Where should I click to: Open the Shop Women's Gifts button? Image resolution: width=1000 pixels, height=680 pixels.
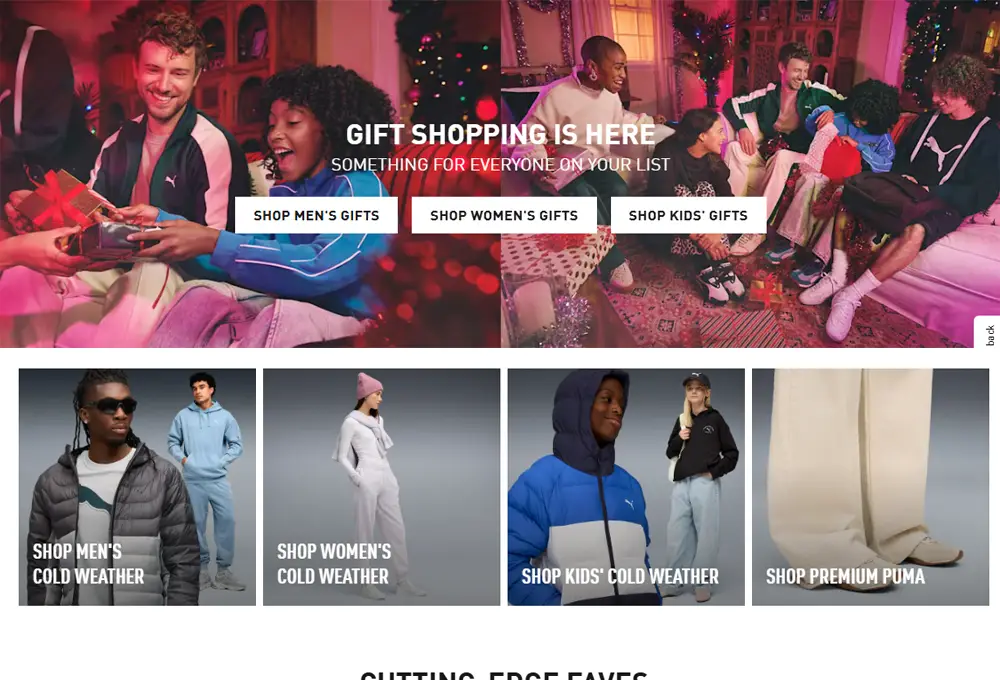(x=504, y=215)
